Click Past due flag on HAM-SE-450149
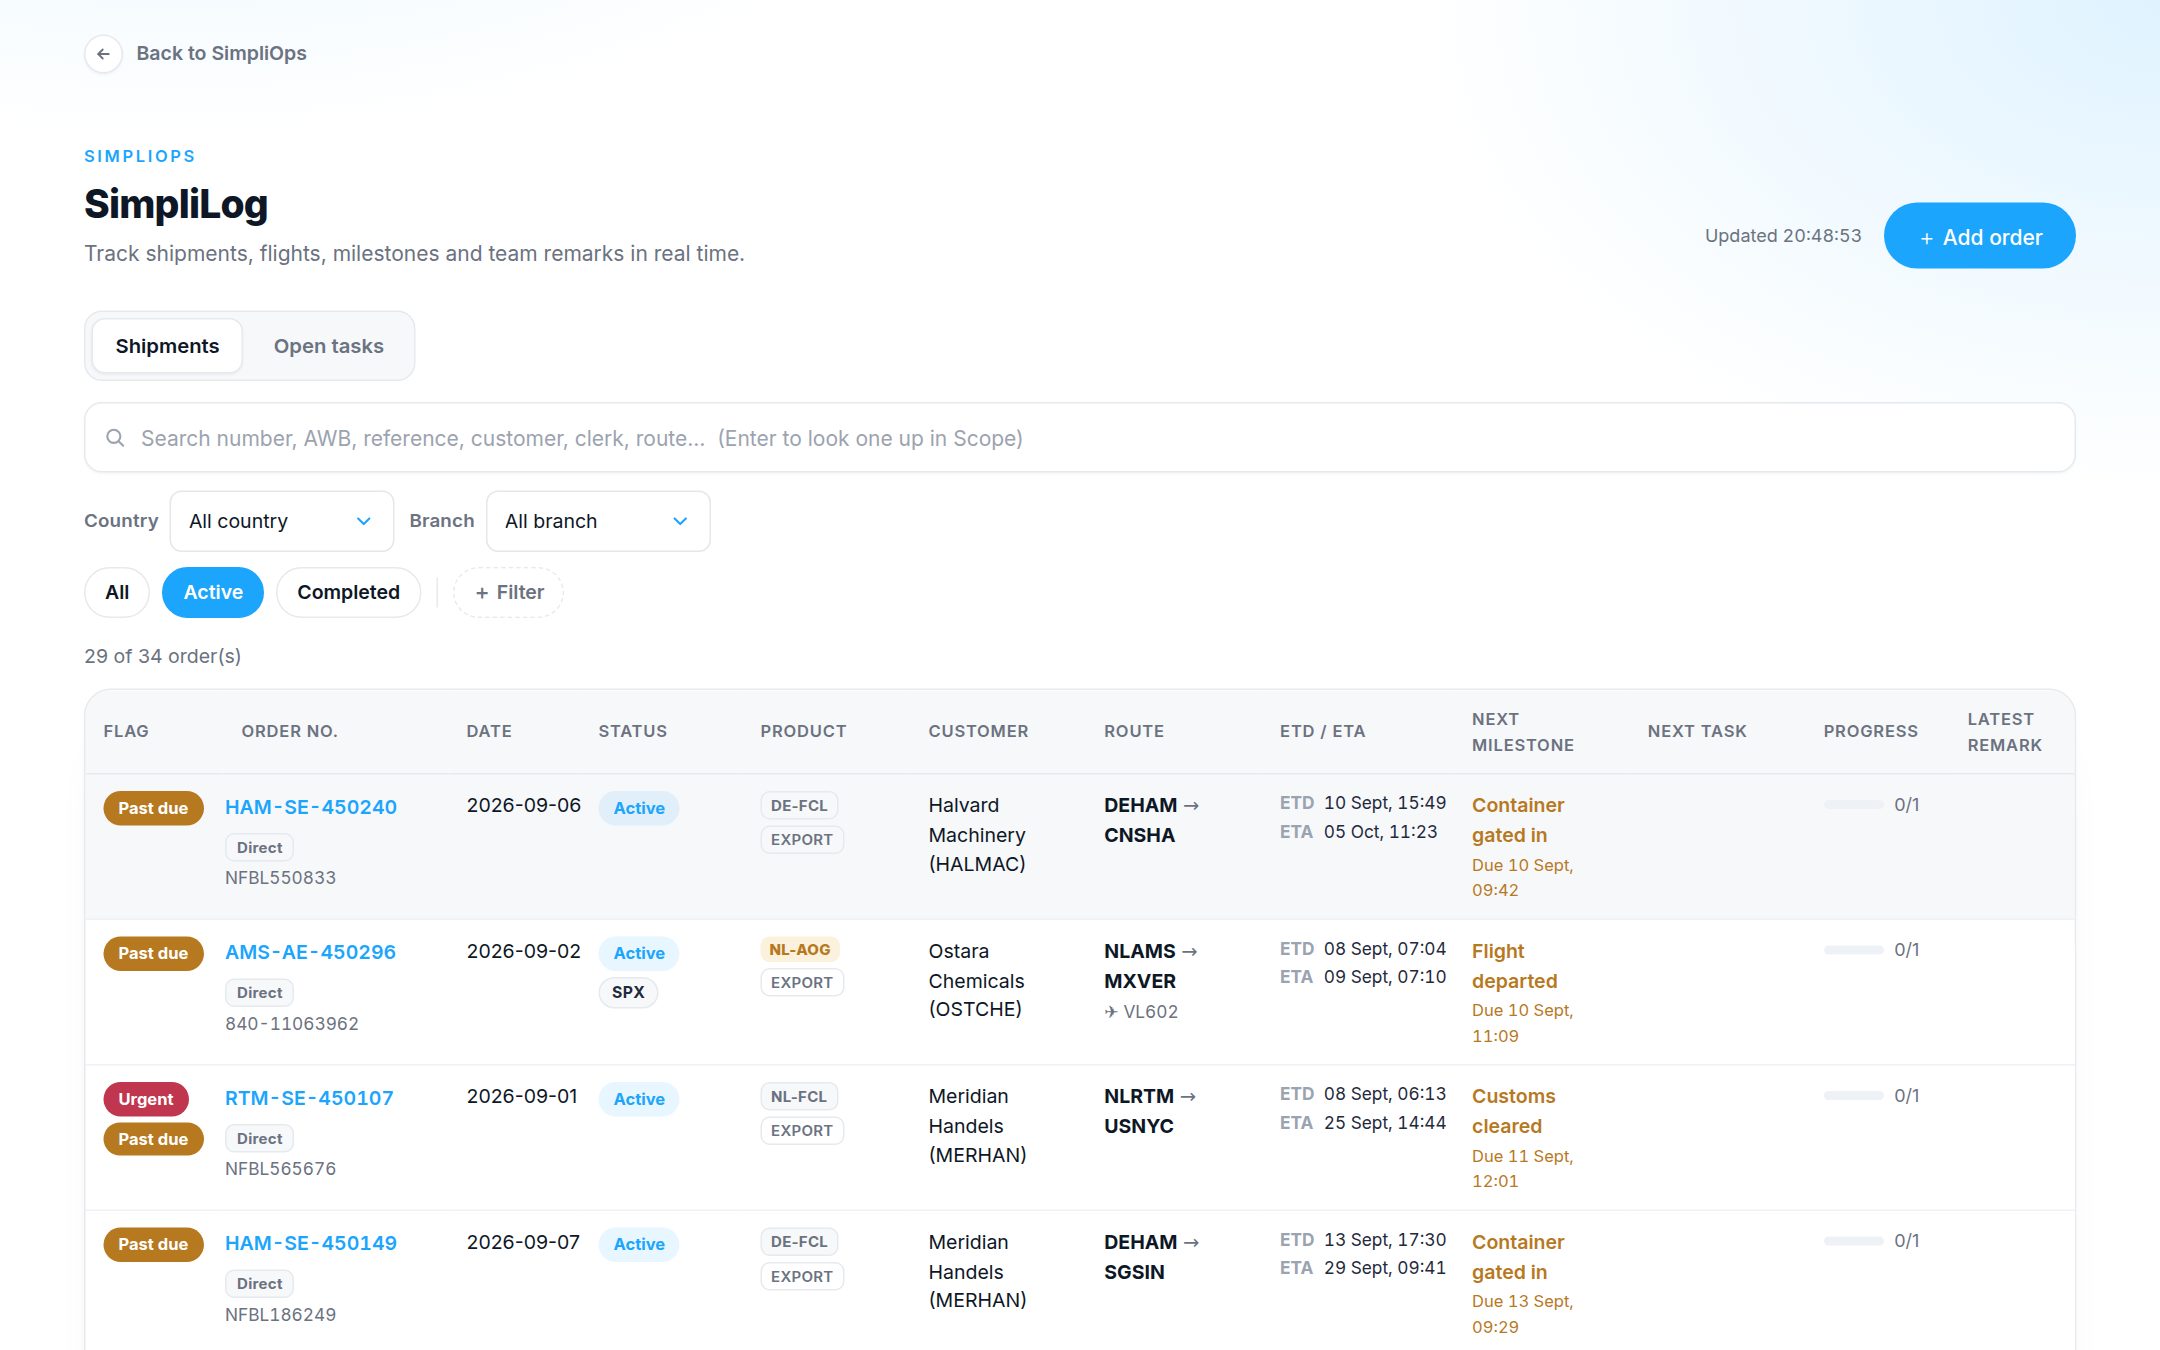 tap(153, 1244)
